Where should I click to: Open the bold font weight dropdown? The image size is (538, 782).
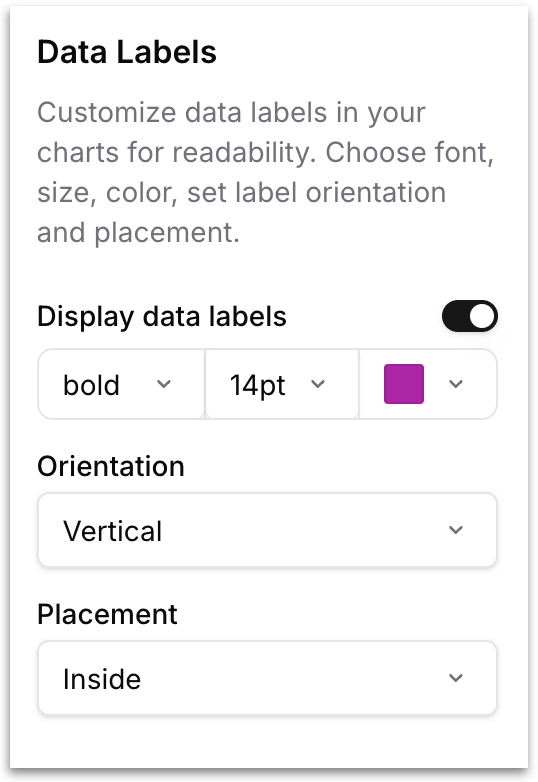(121, 384)
